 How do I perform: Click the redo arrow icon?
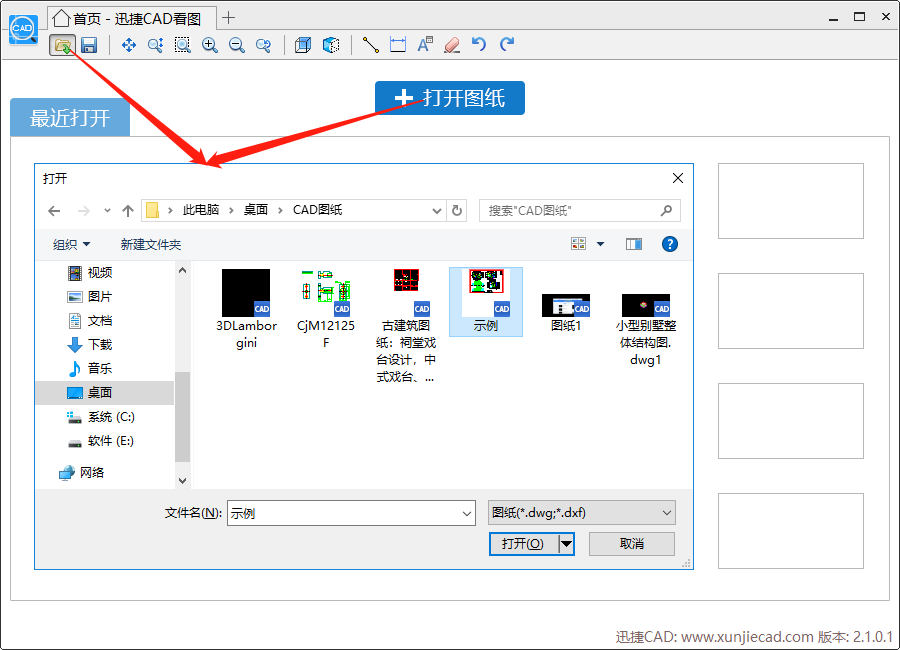(506, 44)
